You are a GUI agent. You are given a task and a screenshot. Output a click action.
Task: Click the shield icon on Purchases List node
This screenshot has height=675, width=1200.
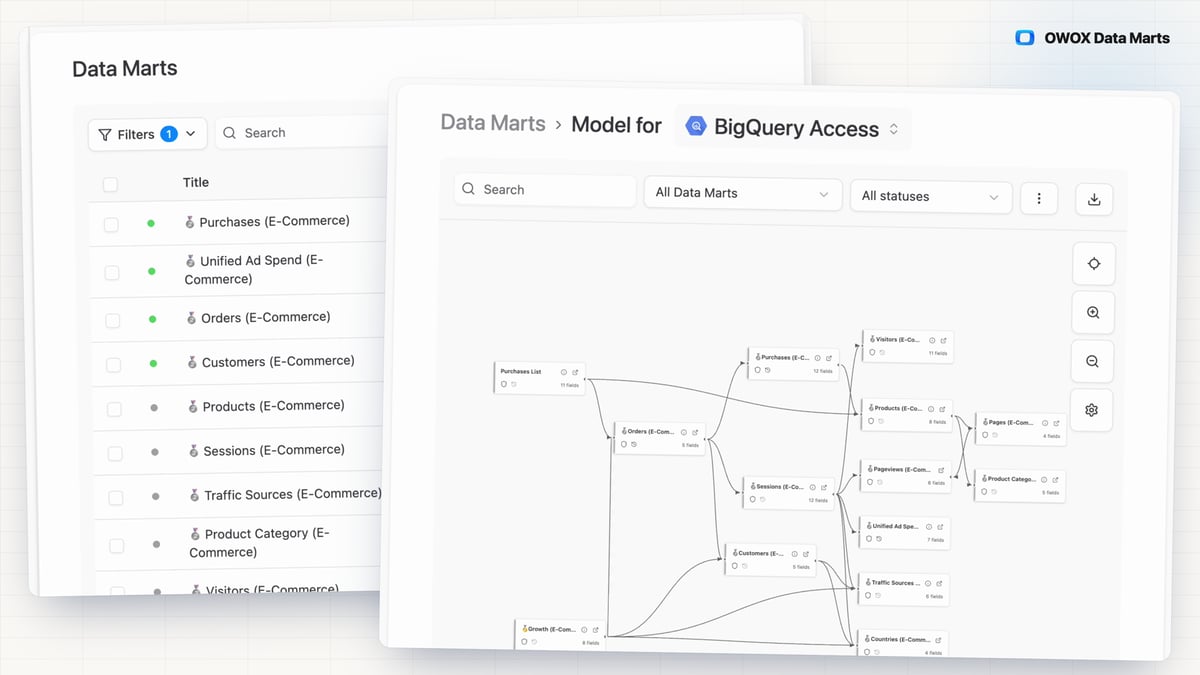(504, 383)
